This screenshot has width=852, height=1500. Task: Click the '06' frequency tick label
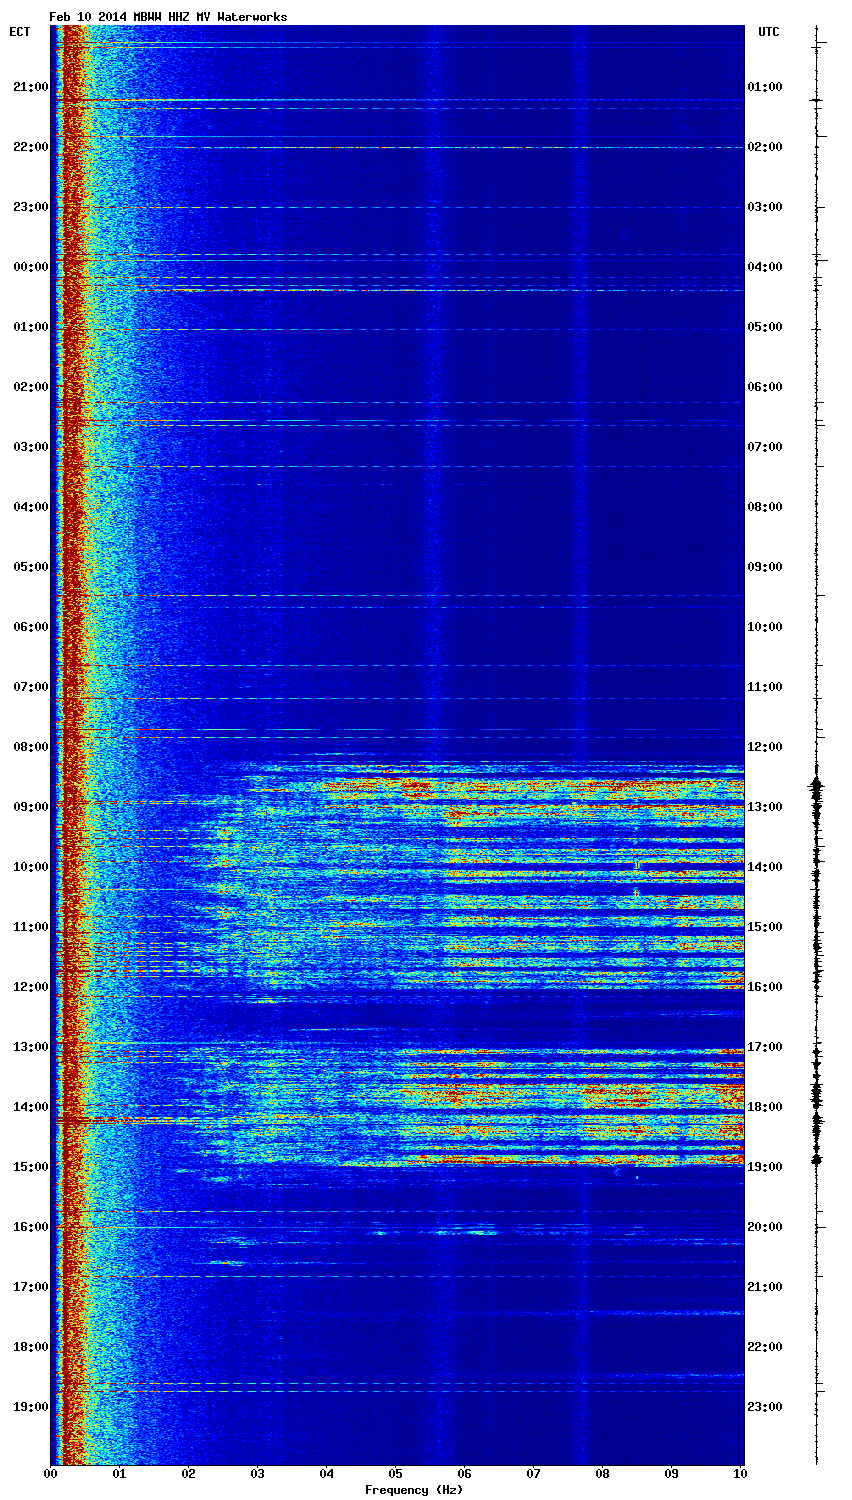tap(464, 1474)
